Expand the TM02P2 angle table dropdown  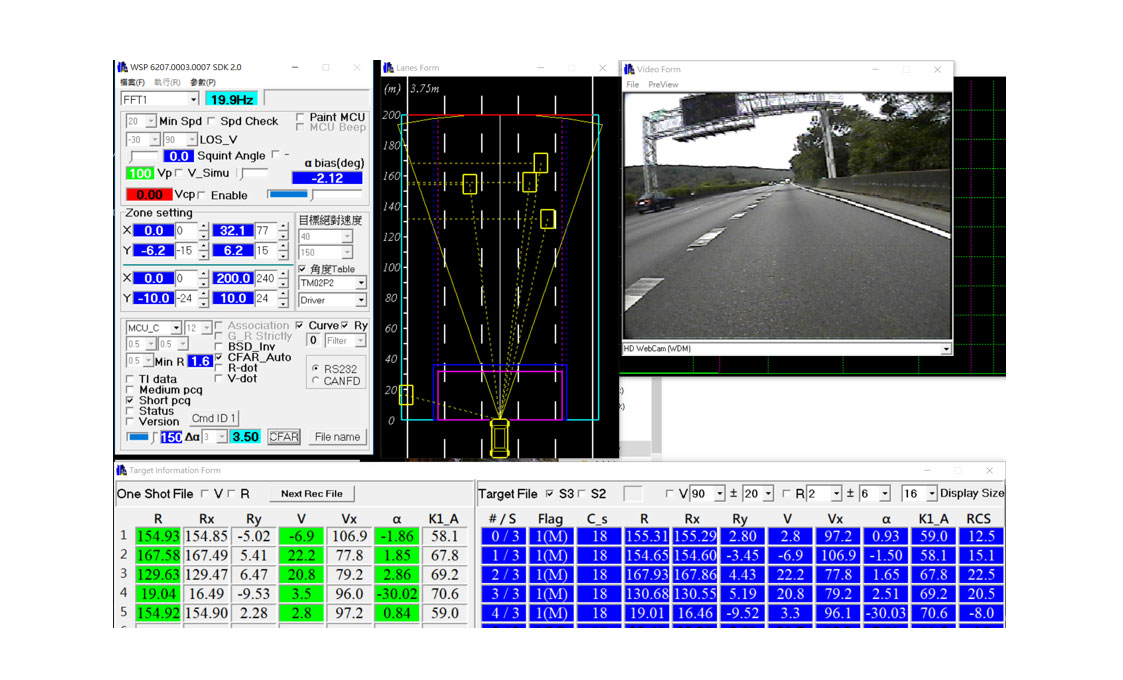pyautogui.click(x=360, y=283)
